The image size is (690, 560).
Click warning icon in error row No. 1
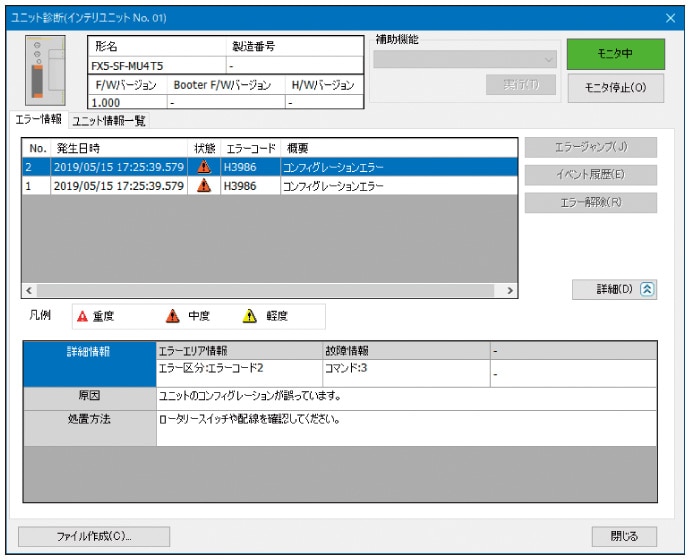click(x=204, y=186)
